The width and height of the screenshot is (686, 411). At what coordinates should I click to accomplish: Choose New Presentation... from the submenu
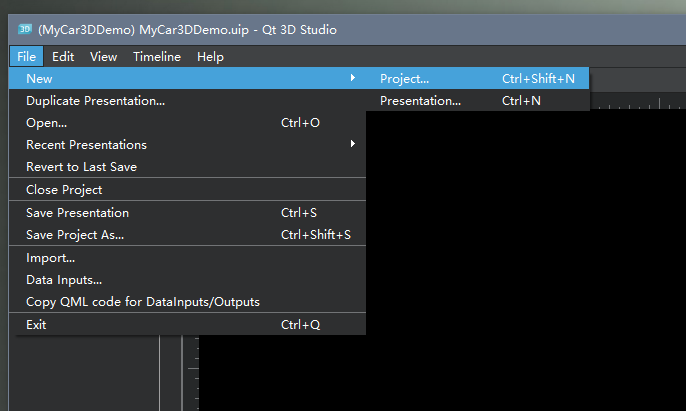pos(477,101)
